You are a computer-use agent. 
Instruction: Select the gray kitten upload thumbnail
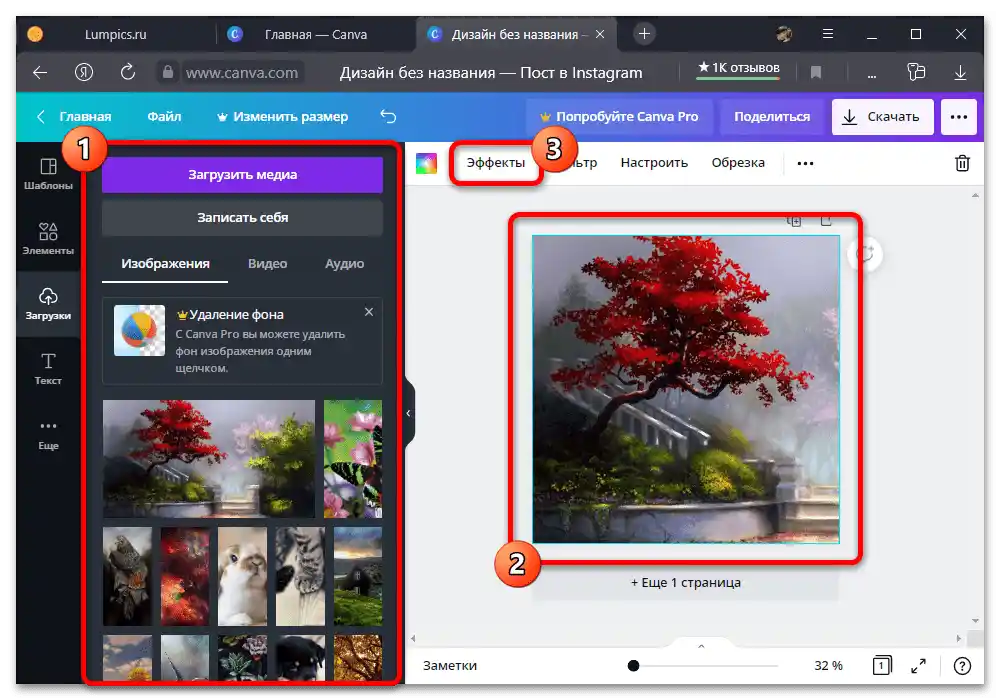click(x=300, y=576)
